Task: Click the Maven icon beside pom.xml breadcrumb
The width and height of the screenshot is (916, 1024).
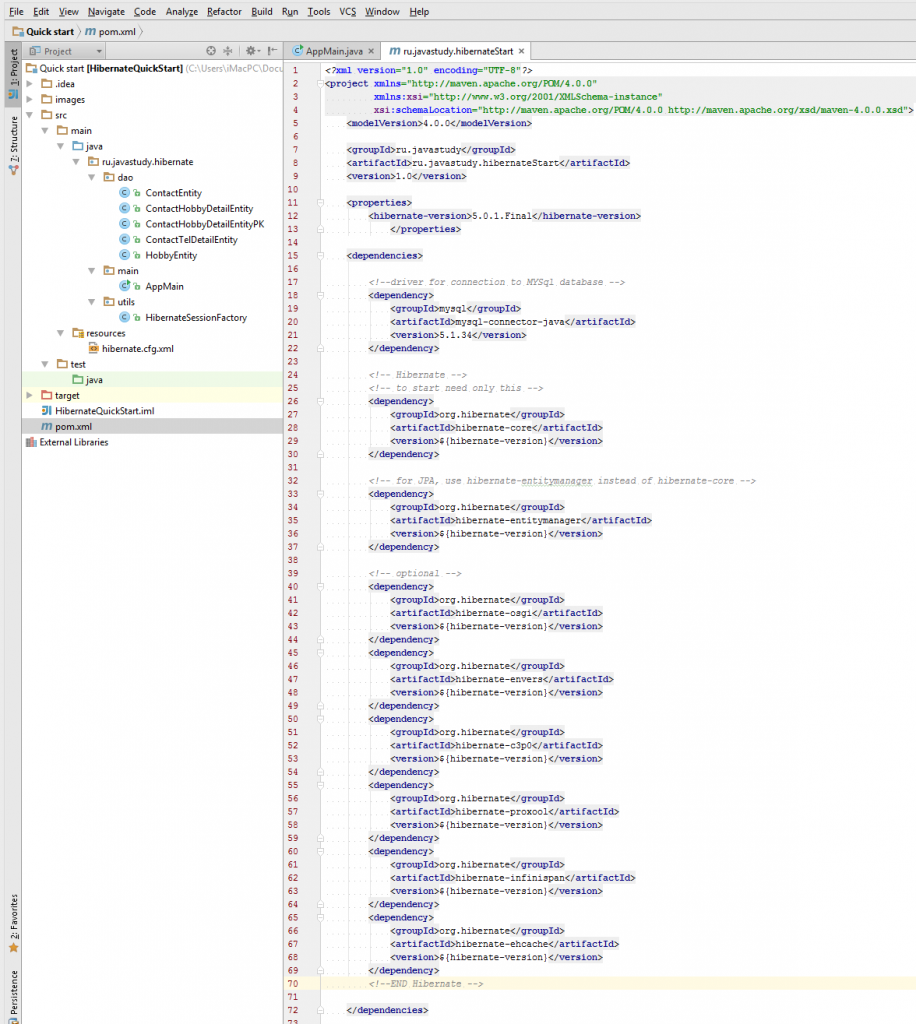Action: pos(88,31)
